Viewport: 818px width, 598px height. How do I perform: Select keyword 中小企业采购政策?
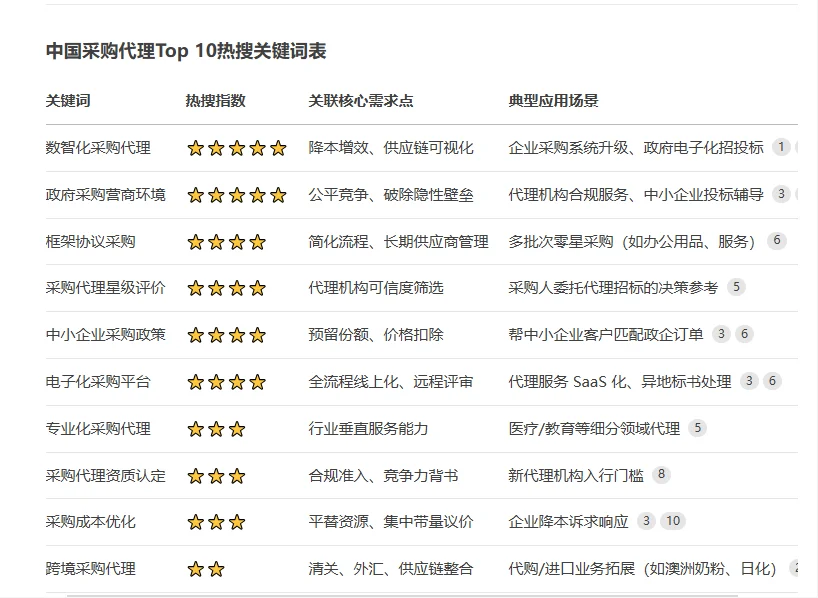(x=105, y=334)
